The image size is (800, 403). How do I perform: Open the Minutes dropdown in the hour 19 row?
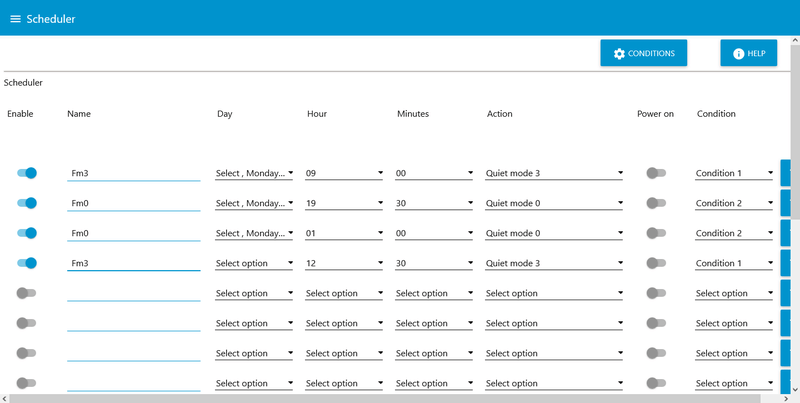tap(434, 204)
